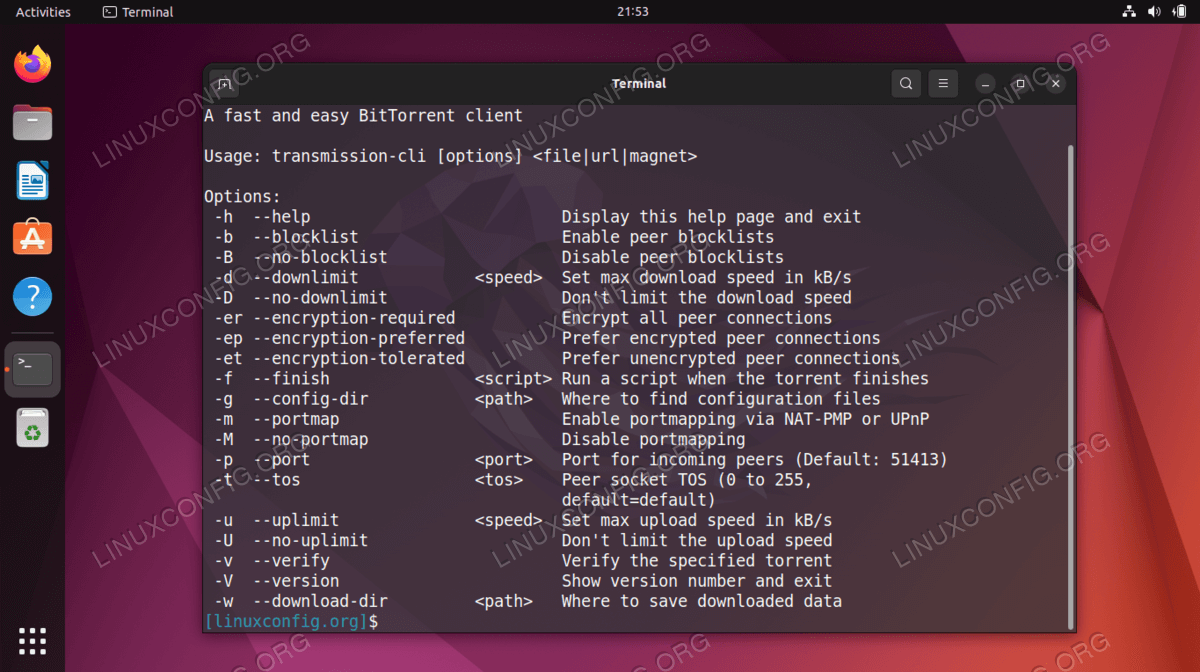Click the "--encryption-tolerated" option text
Image resolution: width=1200 pixels, height=672 pixels.
click(x=359, y=358)
